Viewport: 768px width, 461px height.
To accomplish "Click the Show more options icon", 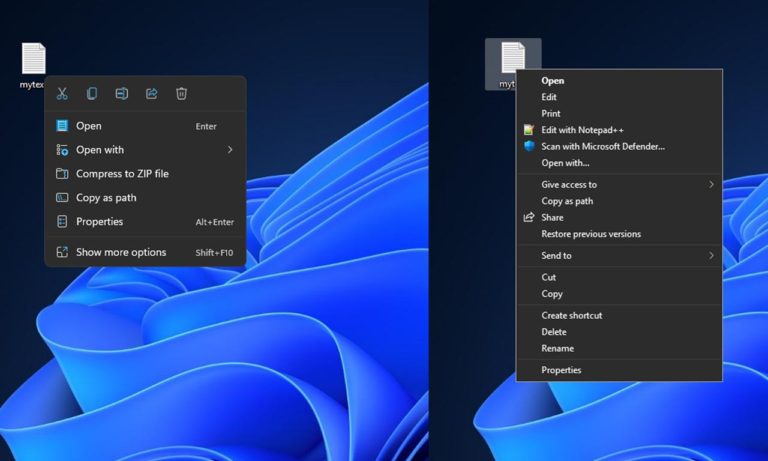I will (62, 252).
